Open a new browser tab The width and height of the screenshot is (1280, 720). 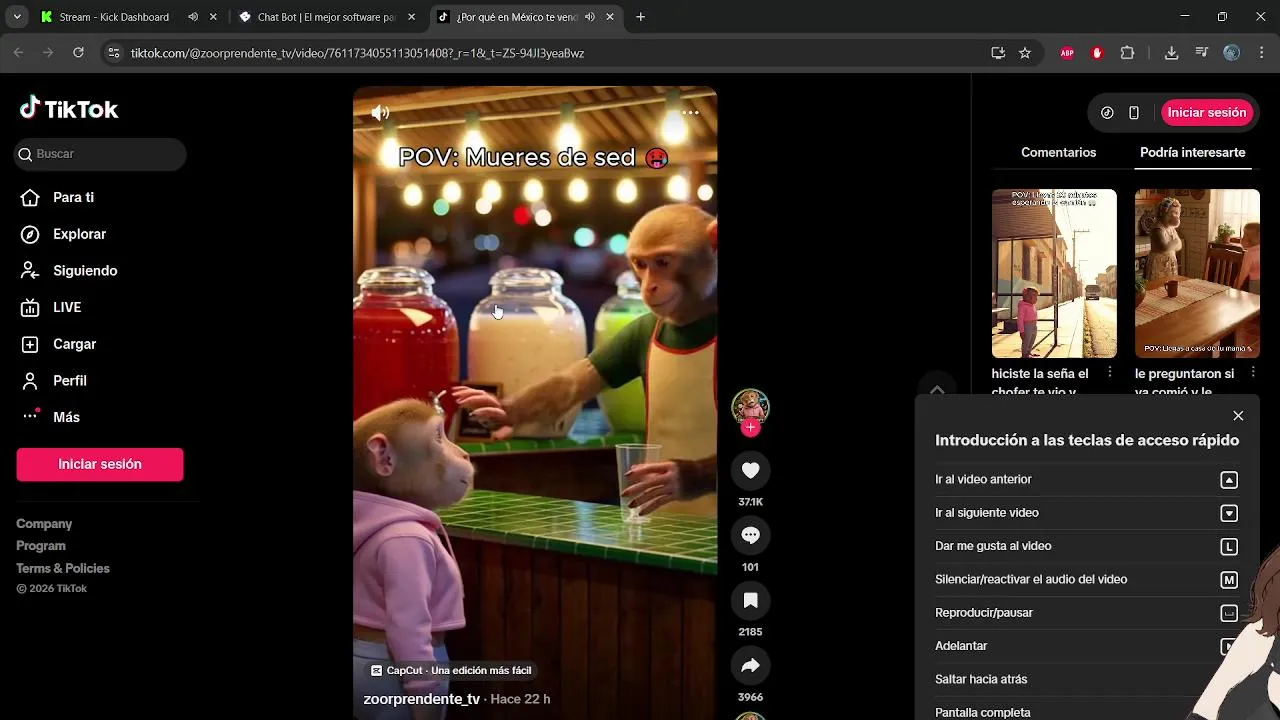coord(640,17)
